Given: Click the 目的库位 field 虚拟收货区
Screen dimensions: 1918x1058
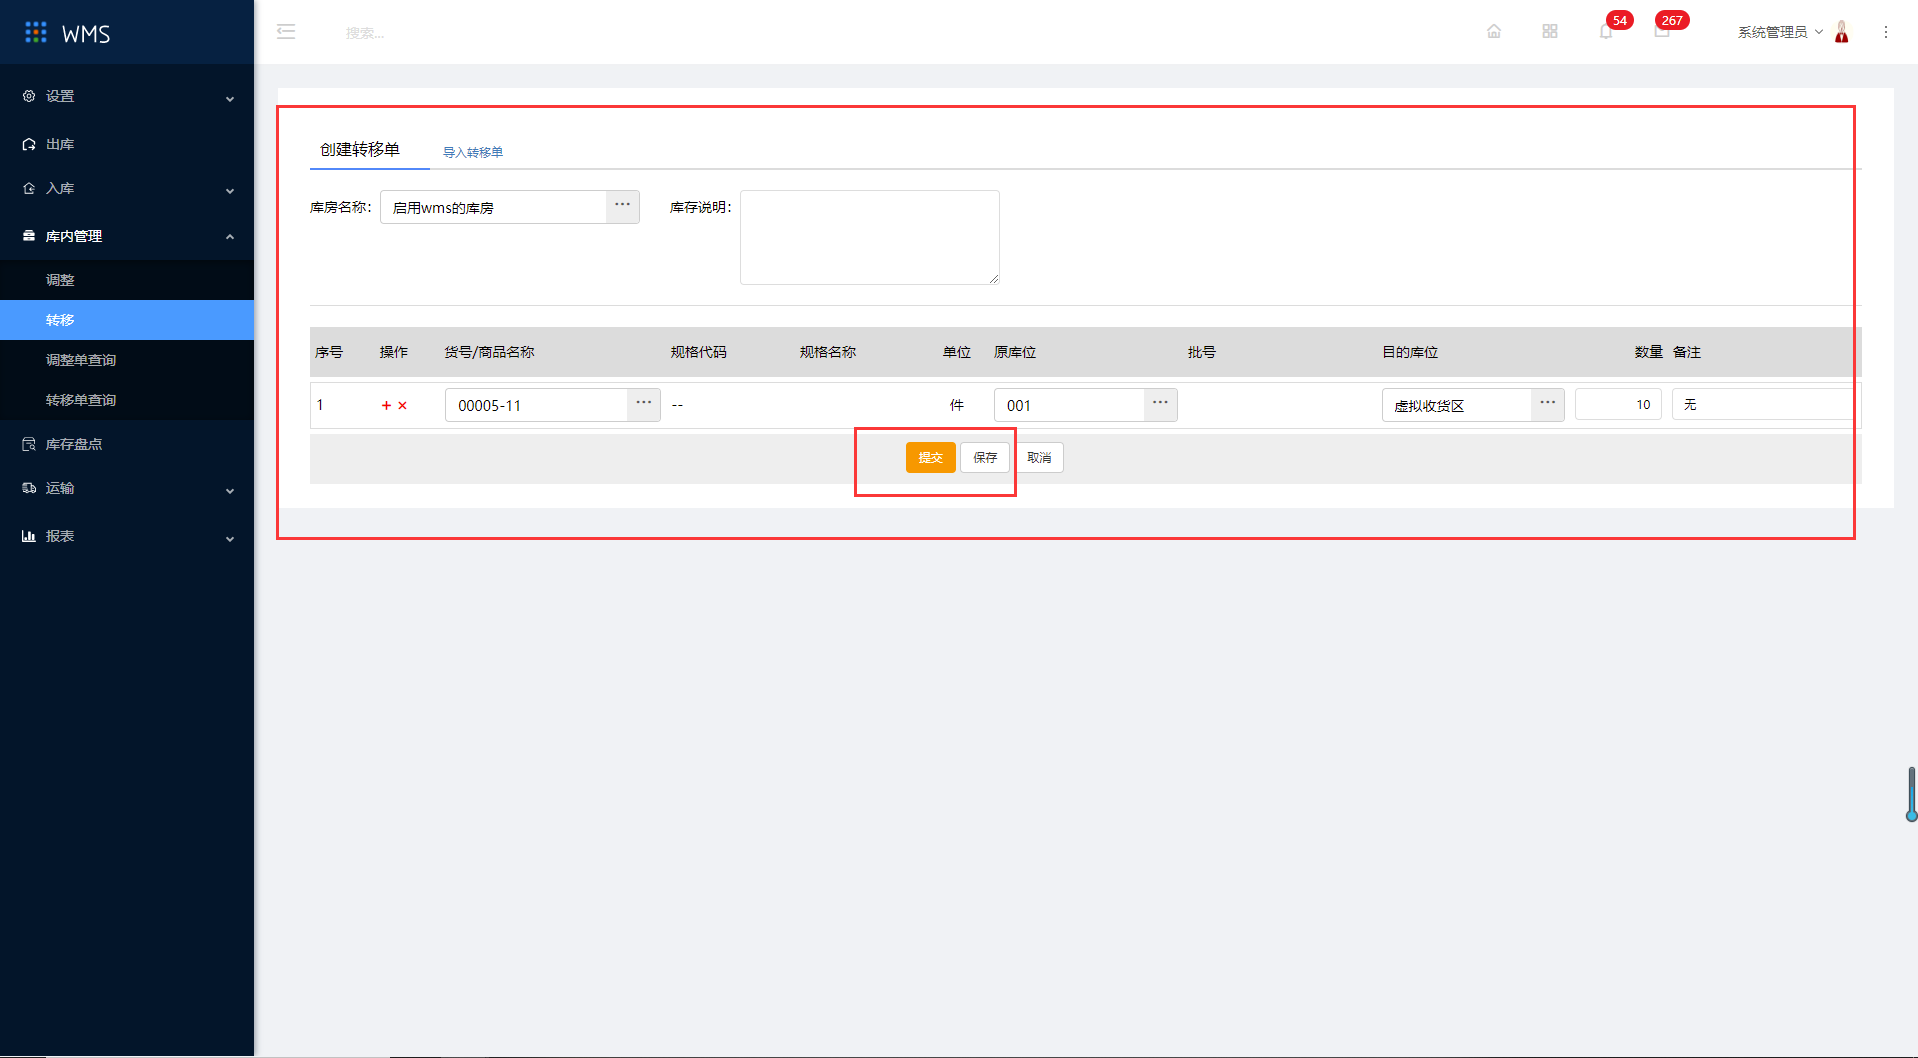Looking at the screenshot, I should [x=1457, y=405].
